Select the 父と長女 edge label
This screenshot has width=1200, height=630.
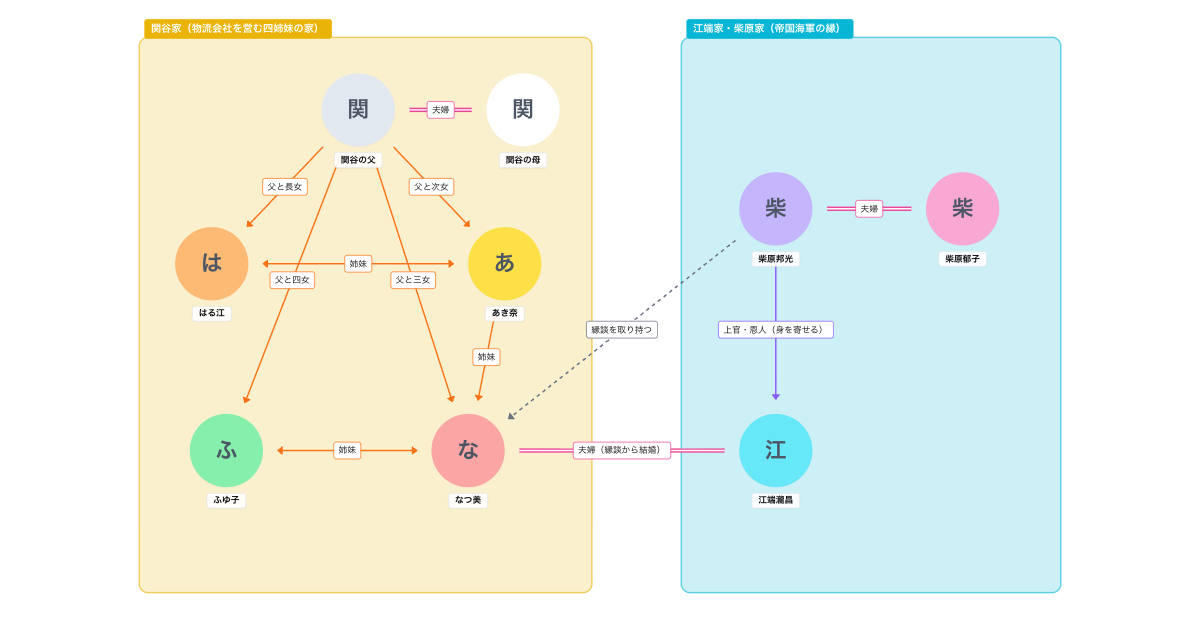pos(285,187)
